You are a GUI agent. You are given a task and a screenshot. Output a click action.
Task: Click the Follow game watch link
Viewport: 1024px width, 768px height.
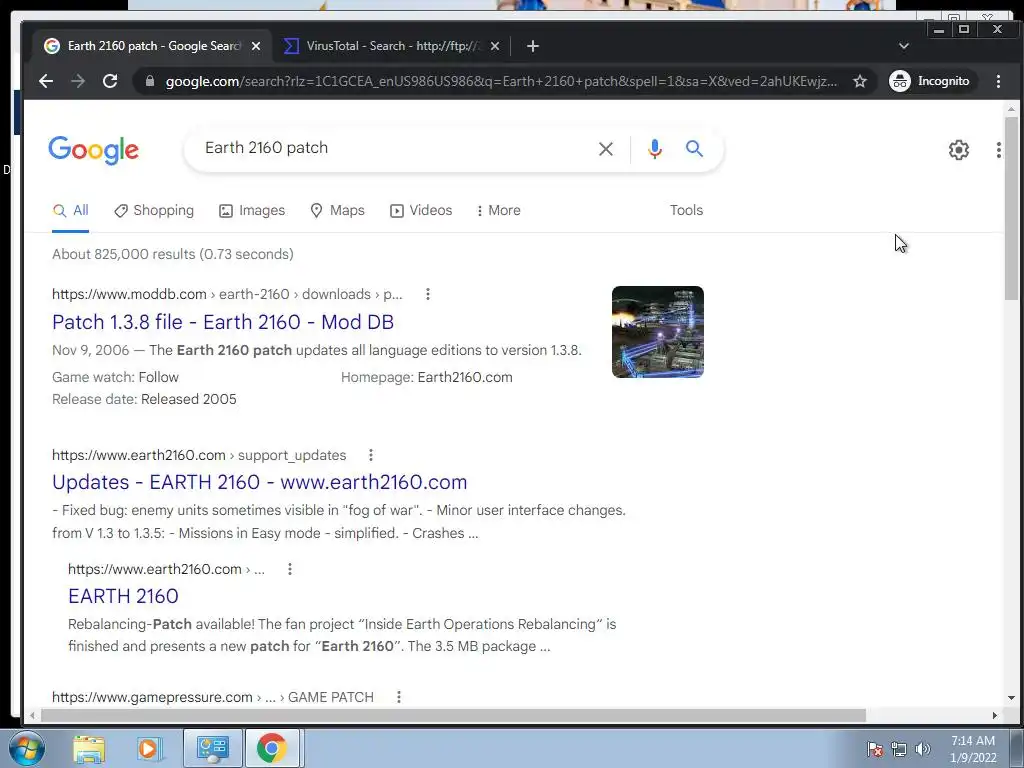pyautogui.click(x=159, y=377)
